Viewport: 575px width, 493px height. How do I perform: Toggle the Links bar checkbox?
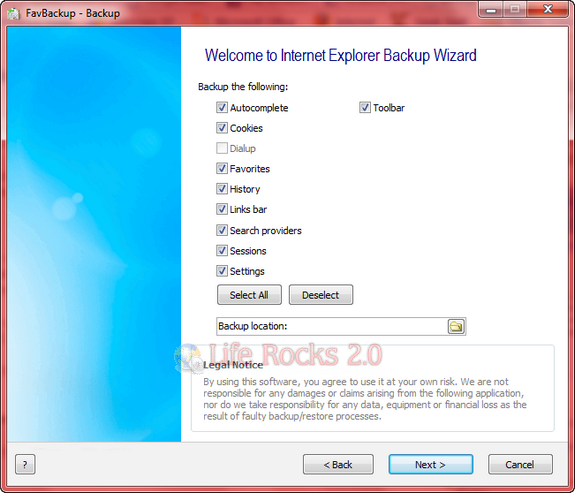221,209
